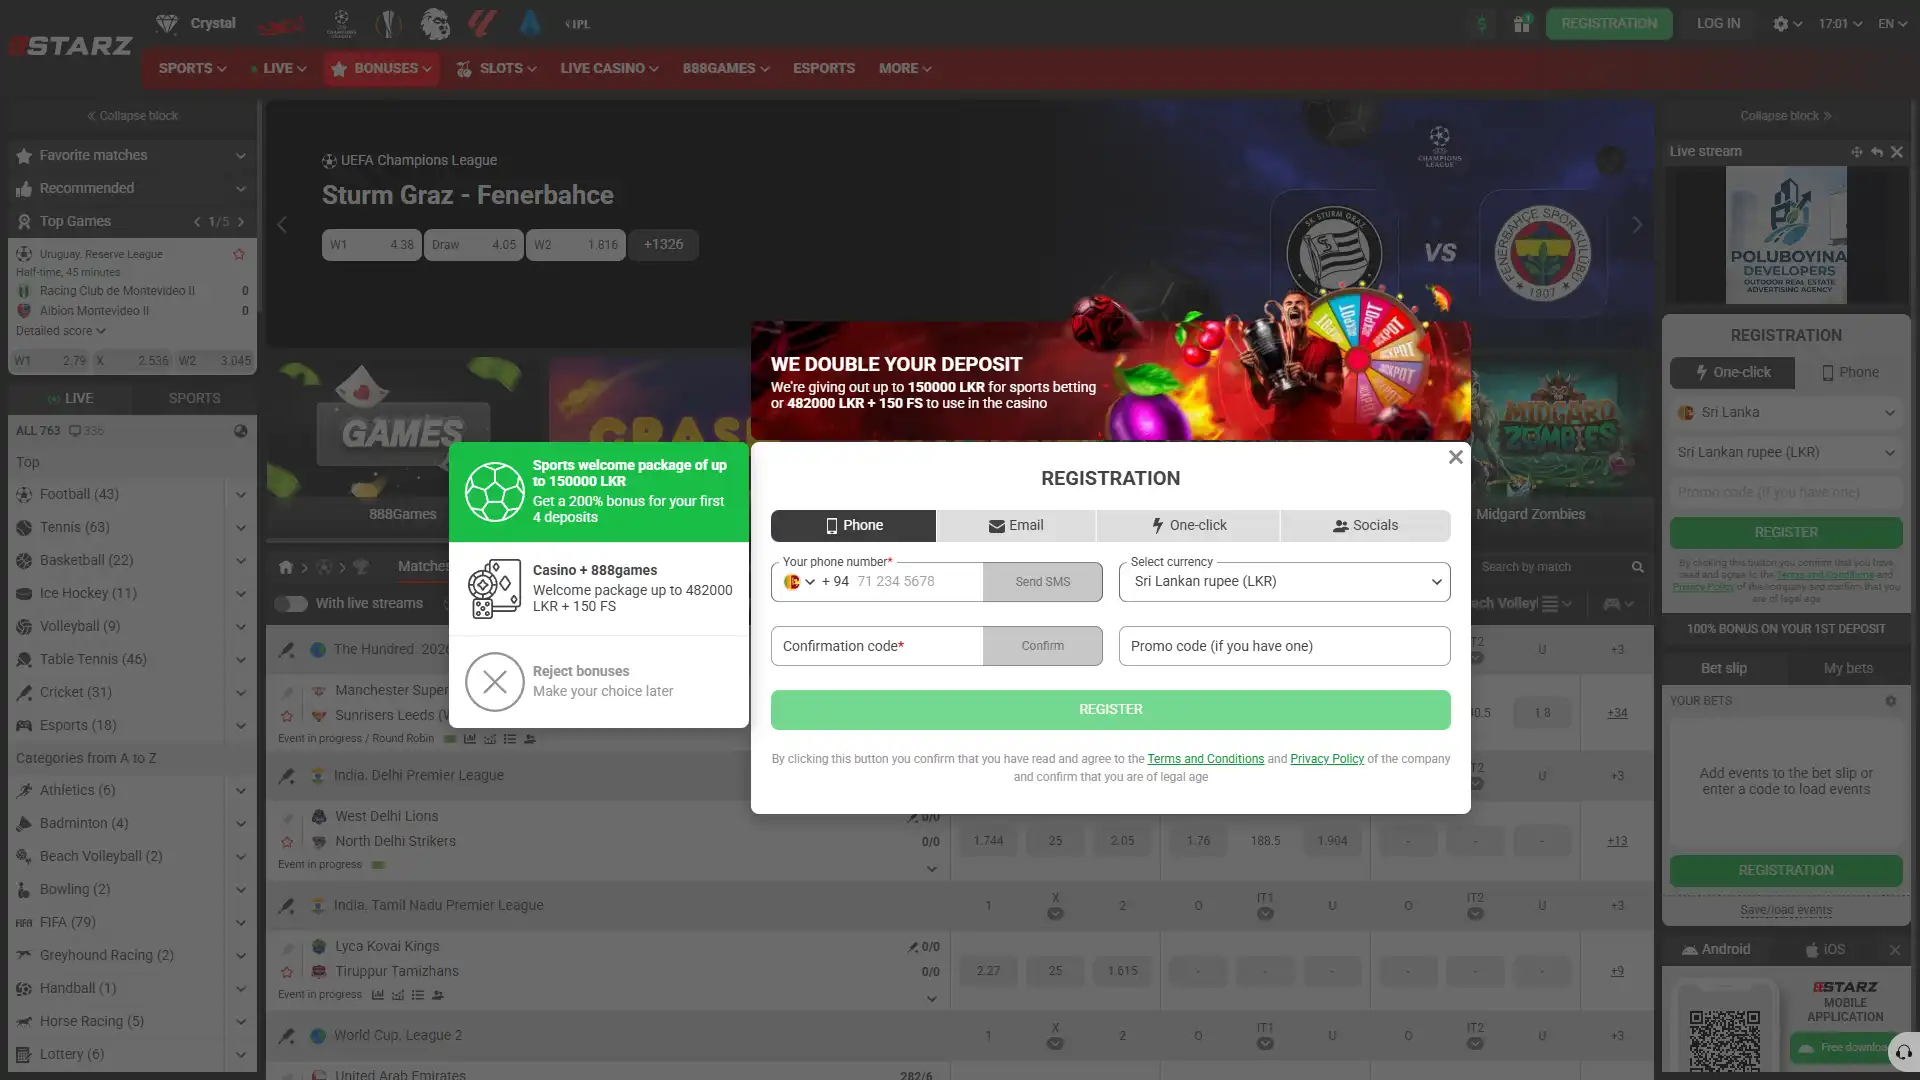The width and height of the screenshot is (1920, 1080).
Task: Click the live globe icon next to ALL 763
Action: (x=241, y=431)
